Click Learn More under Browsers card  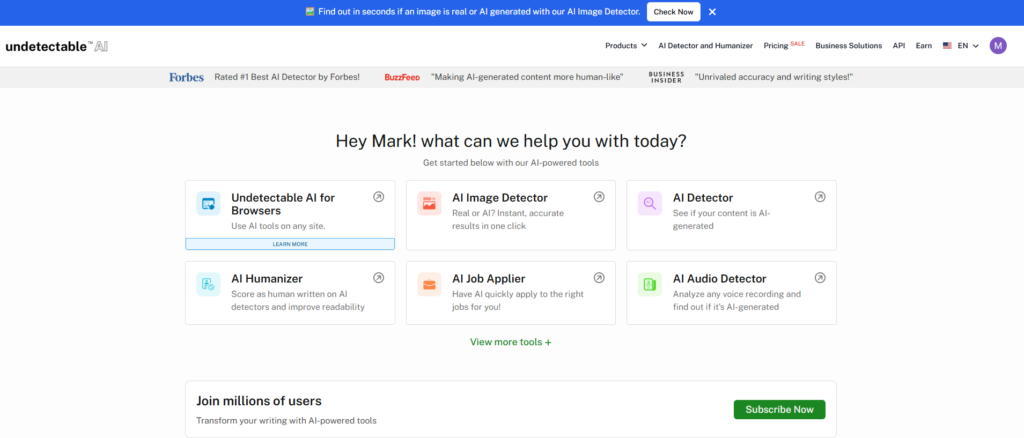290,244
